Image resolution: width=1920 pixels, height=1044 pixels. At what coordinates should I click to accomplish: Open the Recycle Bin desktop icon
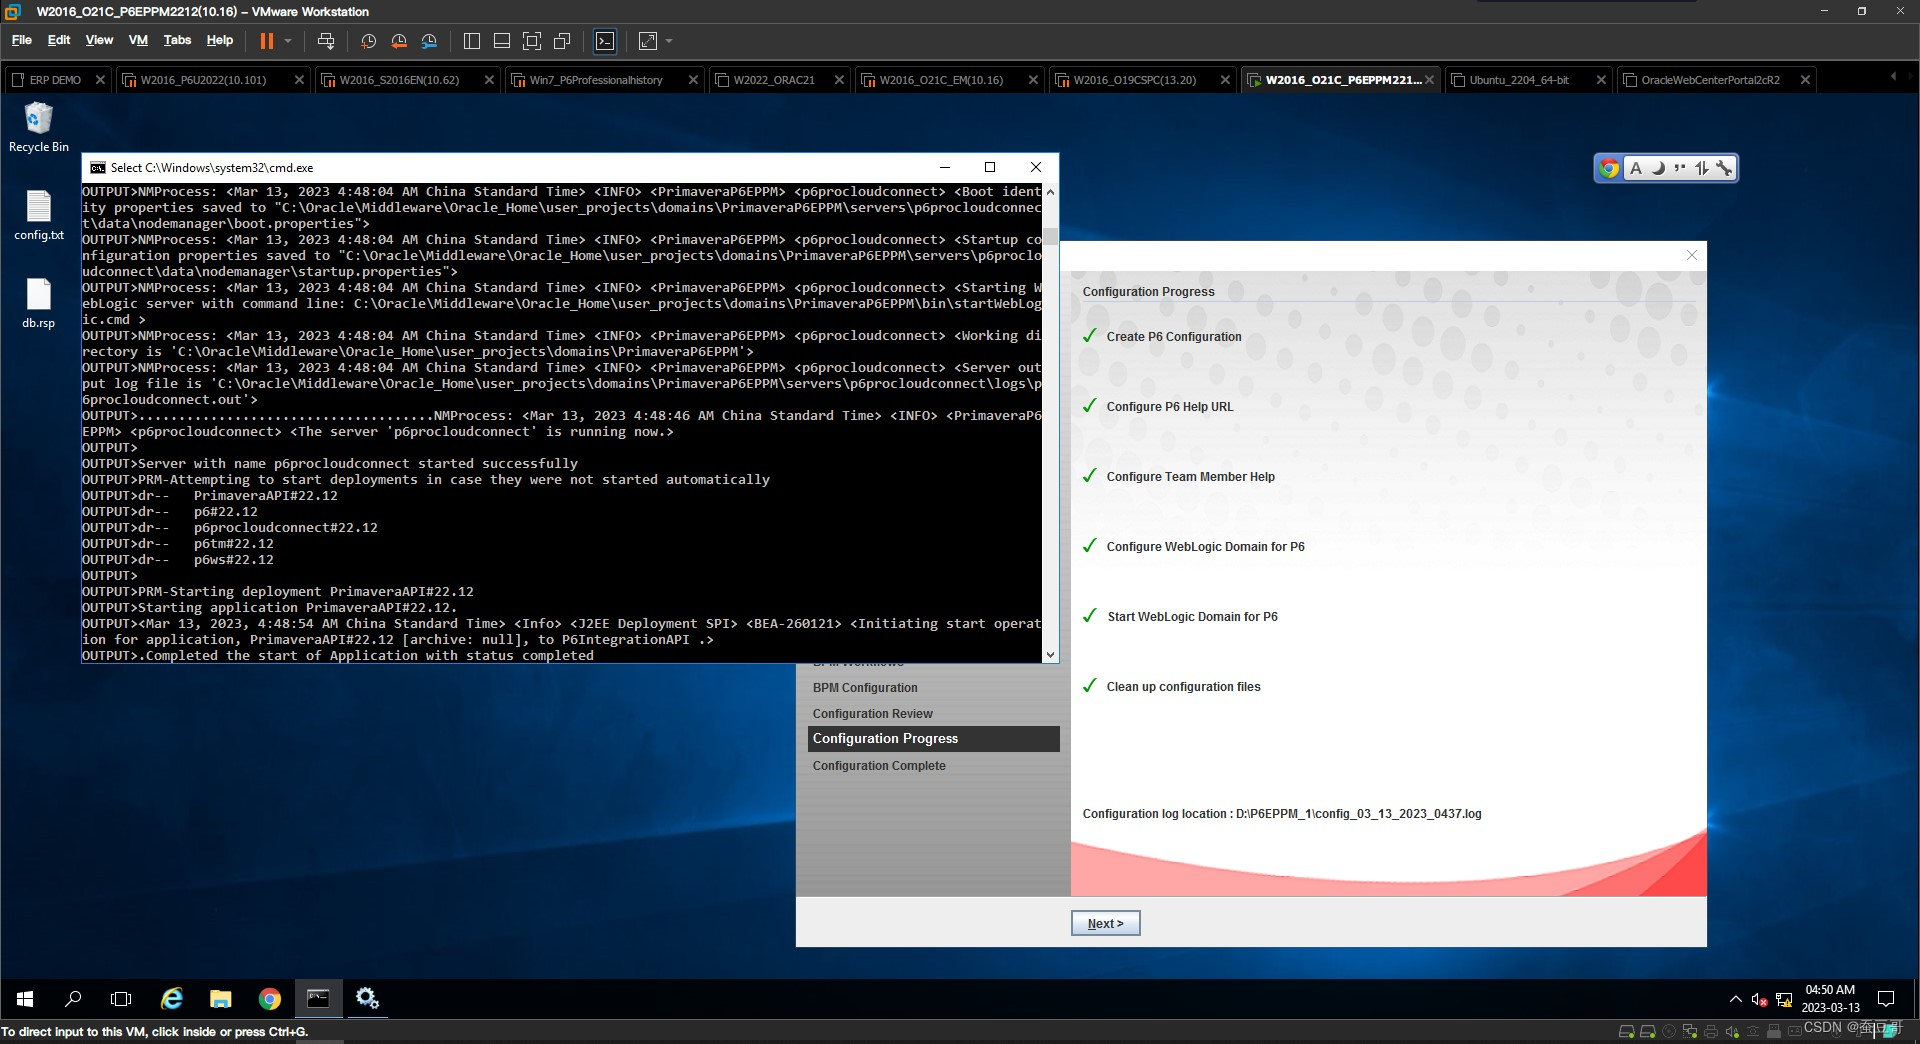[38, 128]
